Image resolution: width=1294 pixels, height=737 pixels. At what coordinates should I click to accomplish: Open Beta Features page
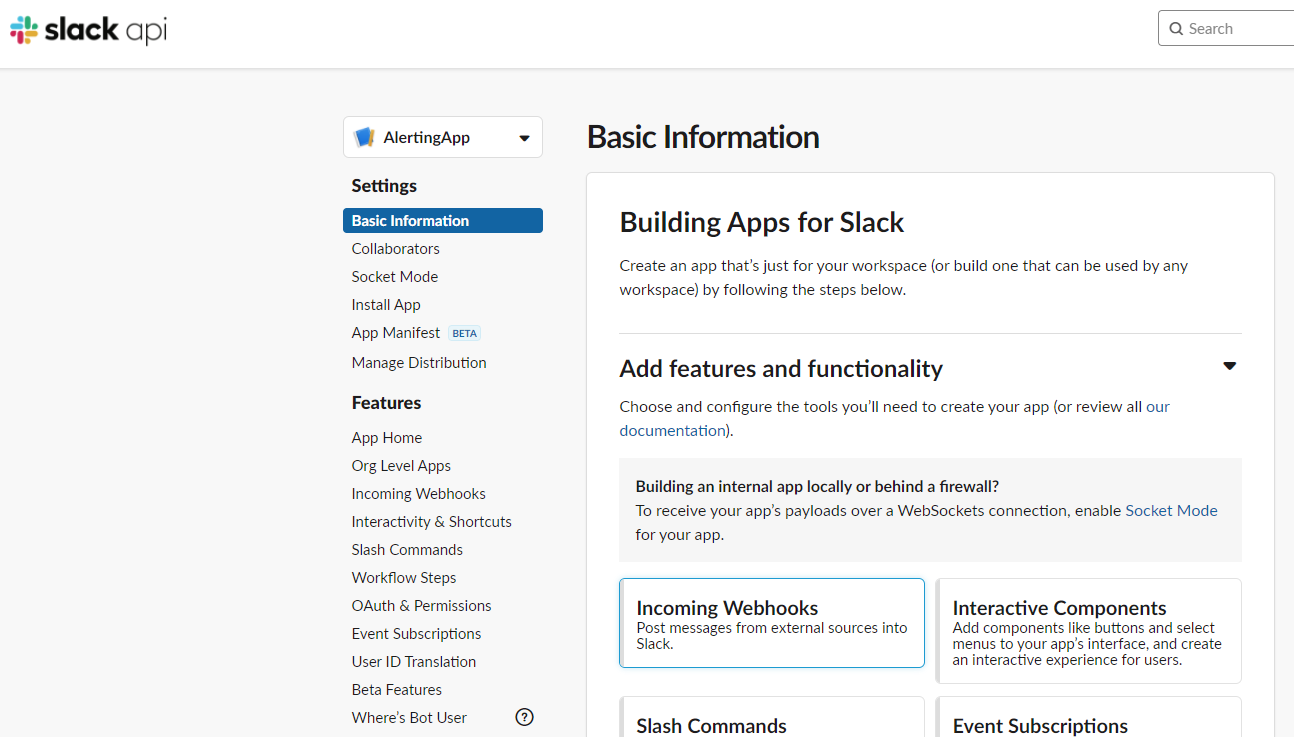[396, 690]
